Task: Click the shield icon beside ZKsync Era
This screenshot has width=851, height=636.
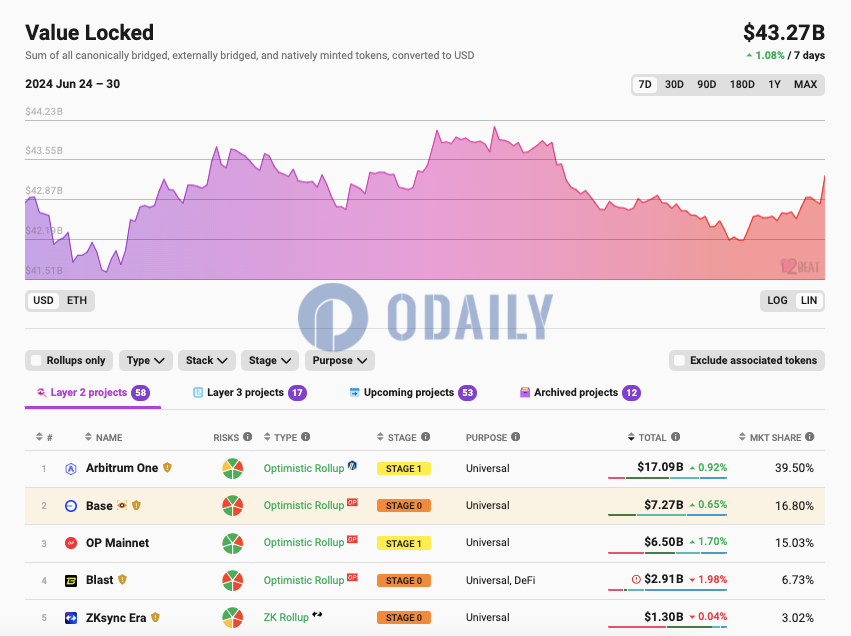Action: tap(155, 617)
